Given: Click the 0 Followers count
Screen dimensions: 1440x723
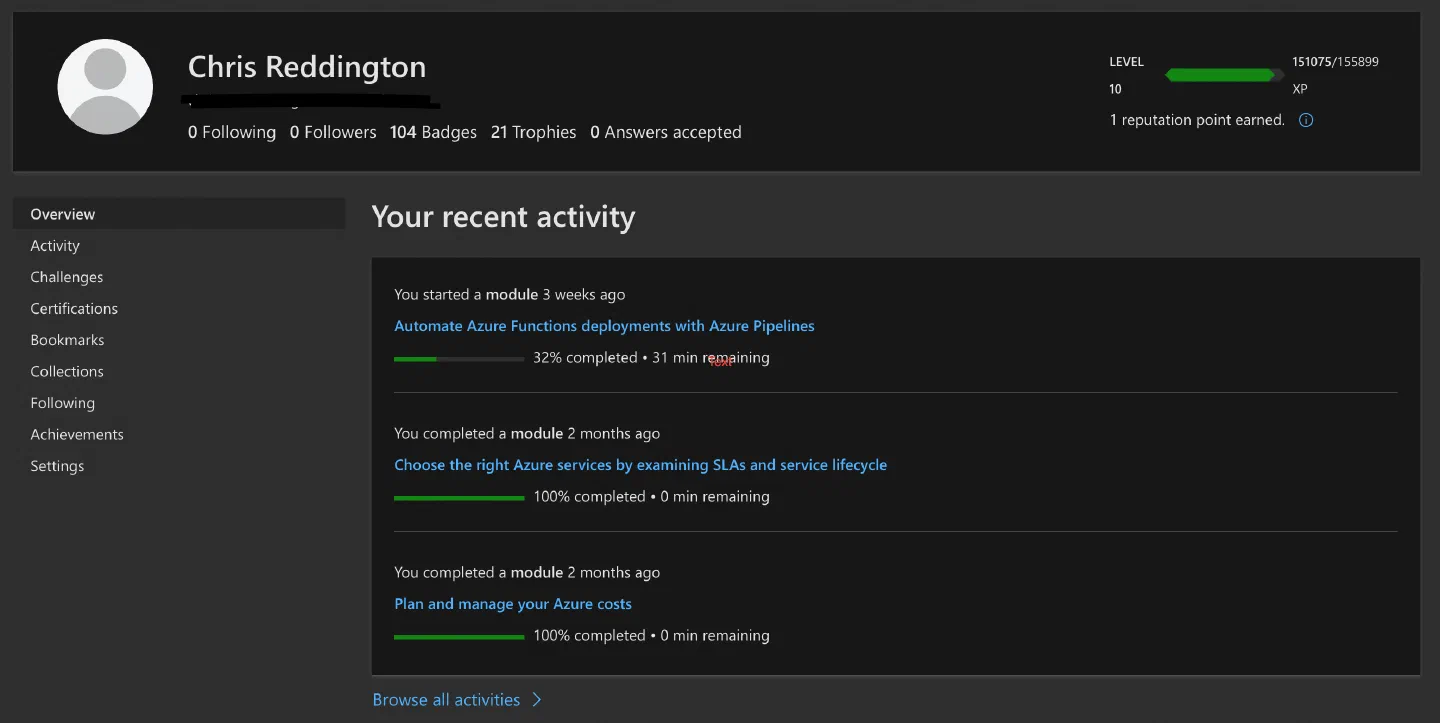Looking at the screenshot, I should (x=333, y=132).
